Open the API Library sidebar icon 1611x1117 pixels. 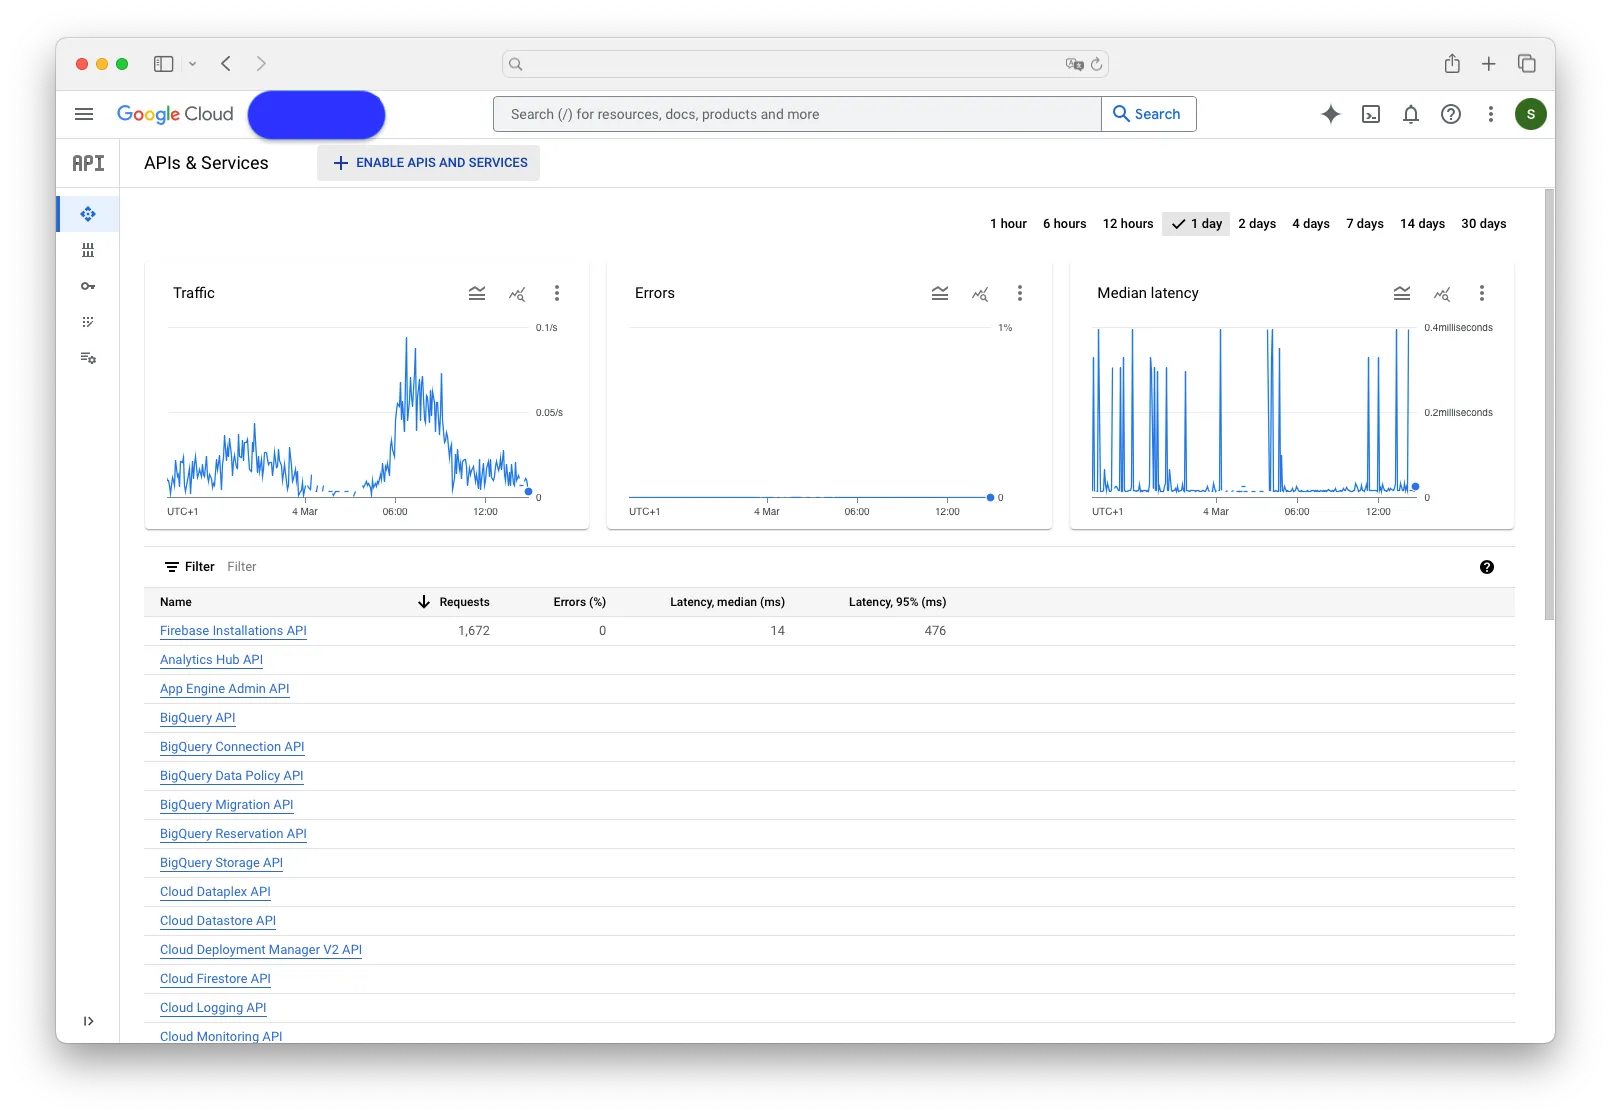pyautogui.click(x=88, y=250)
